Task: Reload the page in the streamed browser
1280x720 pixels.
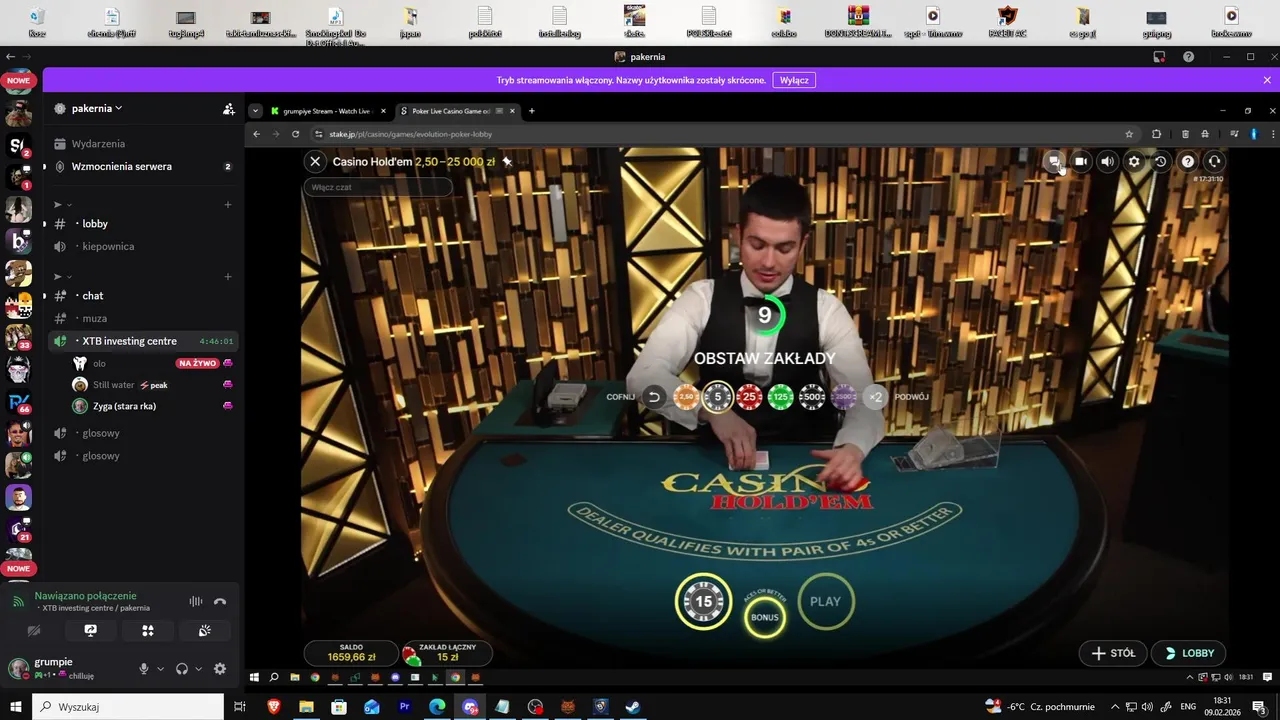Action: click(295, 134)
